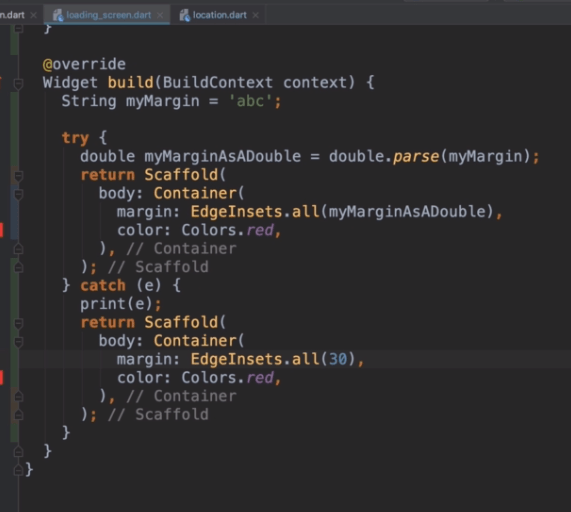Click the @override annotation
Screen dimensions: 571x512
[84, 64]
